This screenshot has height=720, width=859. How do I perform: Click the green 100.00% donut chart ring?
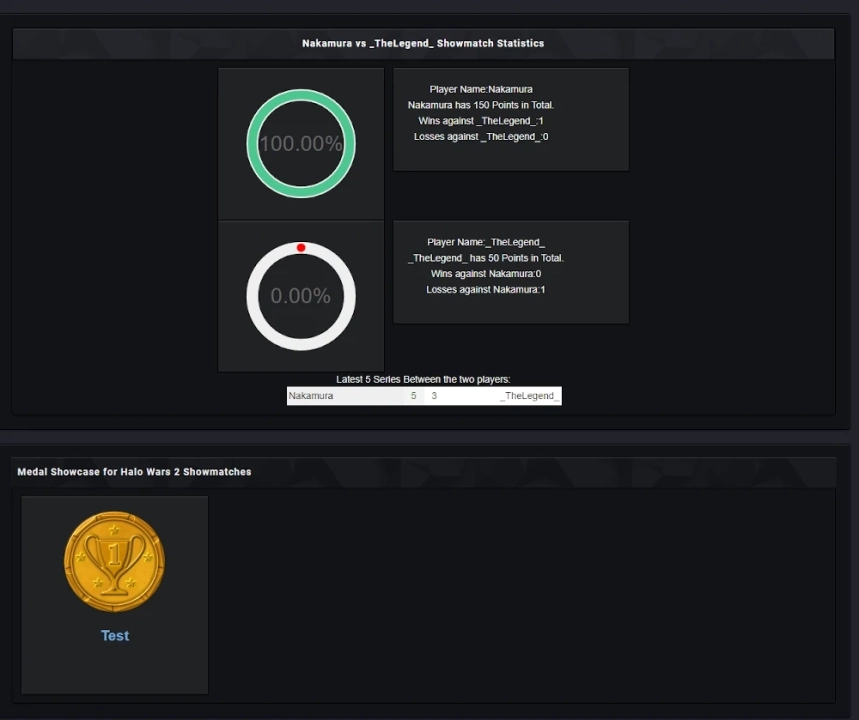[x=301, y=96]
